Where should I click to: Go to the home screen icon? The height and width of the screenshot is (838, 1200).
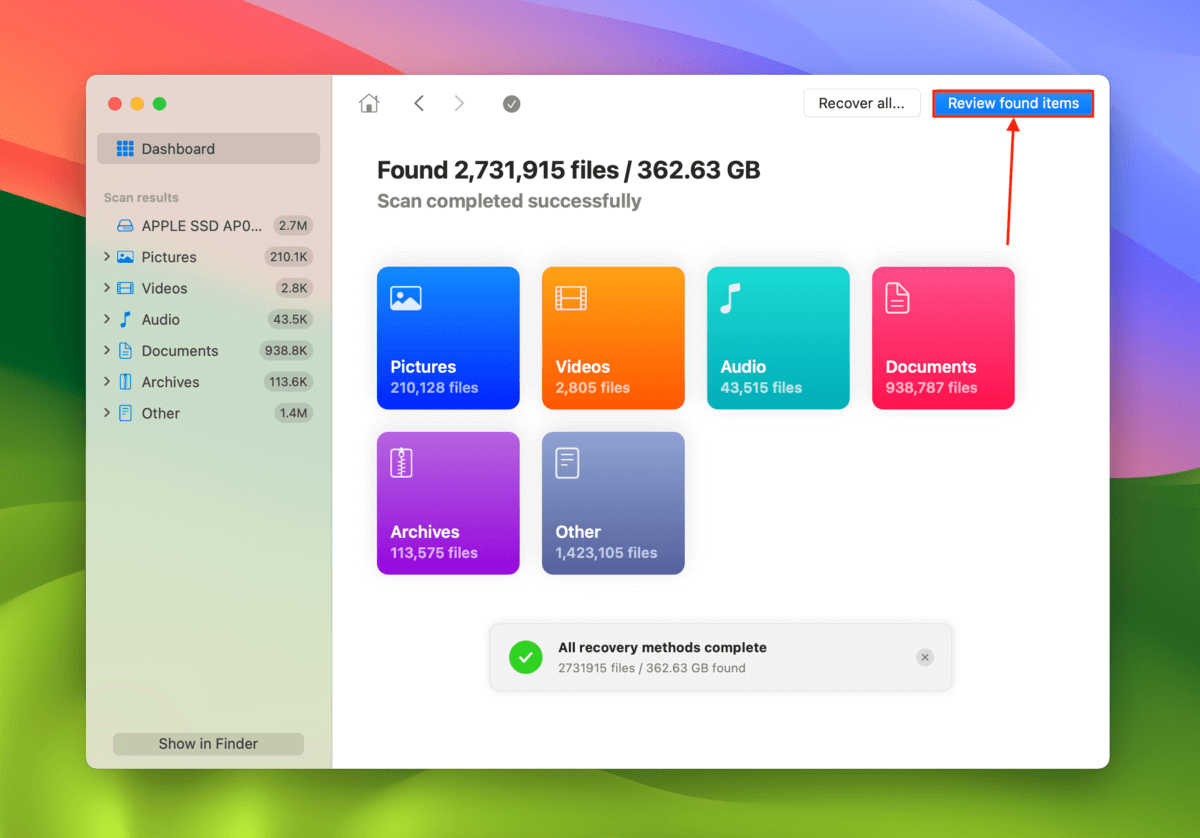pos(369,103)
